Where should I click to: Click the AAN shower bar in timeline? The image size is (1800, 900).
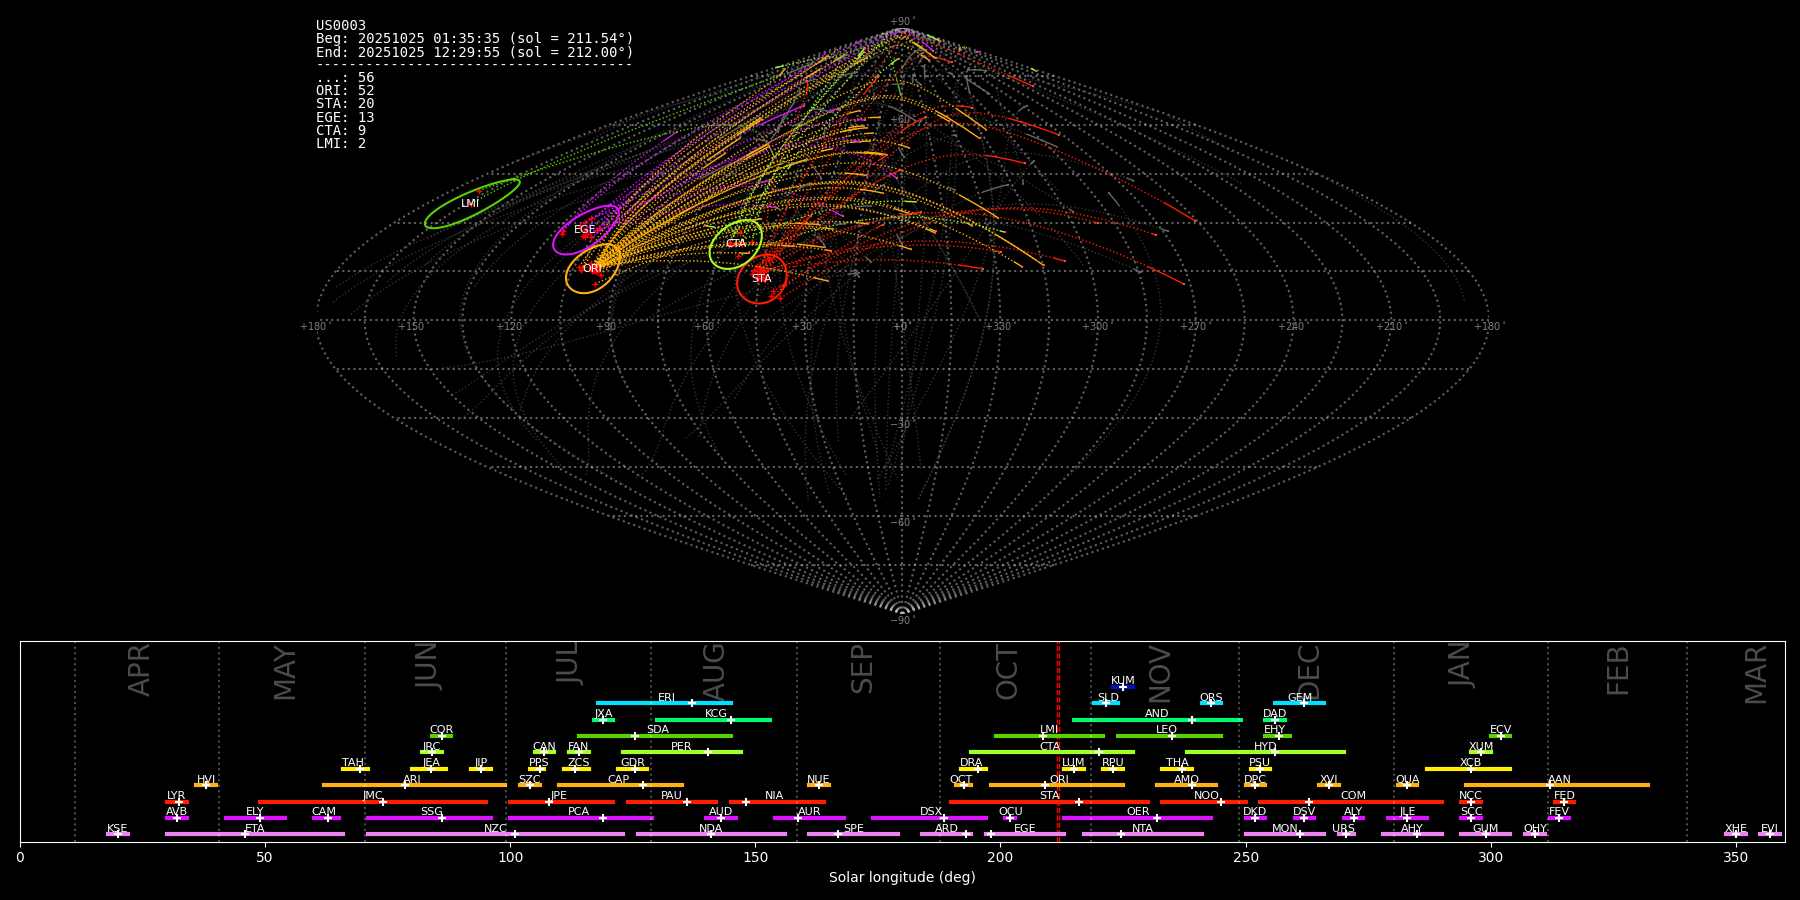click(1557, 785)
